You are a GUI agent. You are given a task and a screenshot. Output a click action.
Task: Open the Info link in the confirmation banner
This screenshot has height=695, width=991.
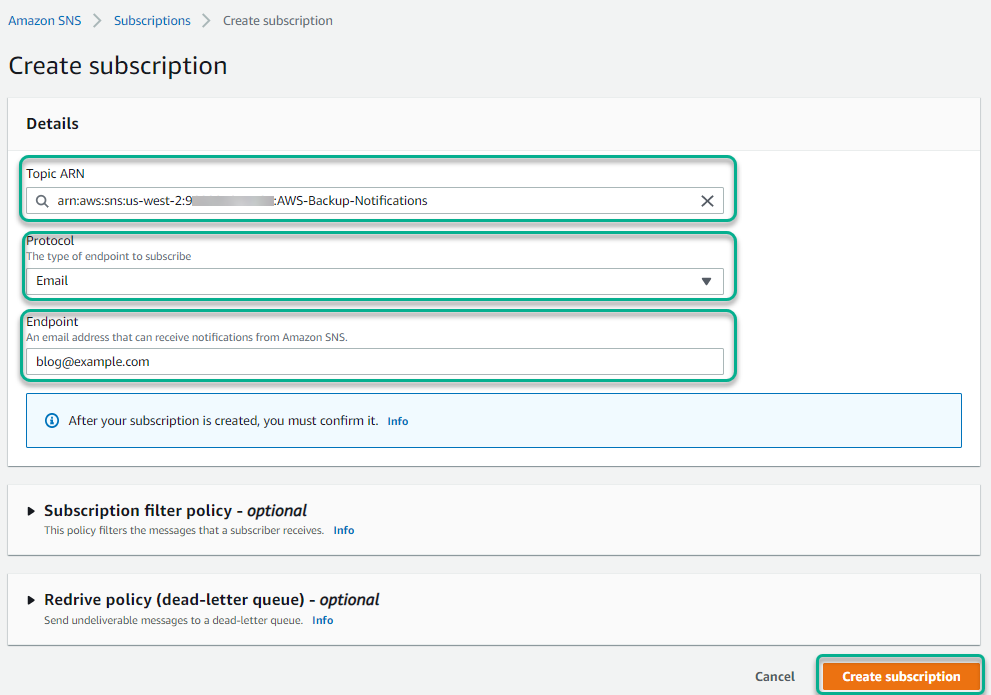coord(397,421)
